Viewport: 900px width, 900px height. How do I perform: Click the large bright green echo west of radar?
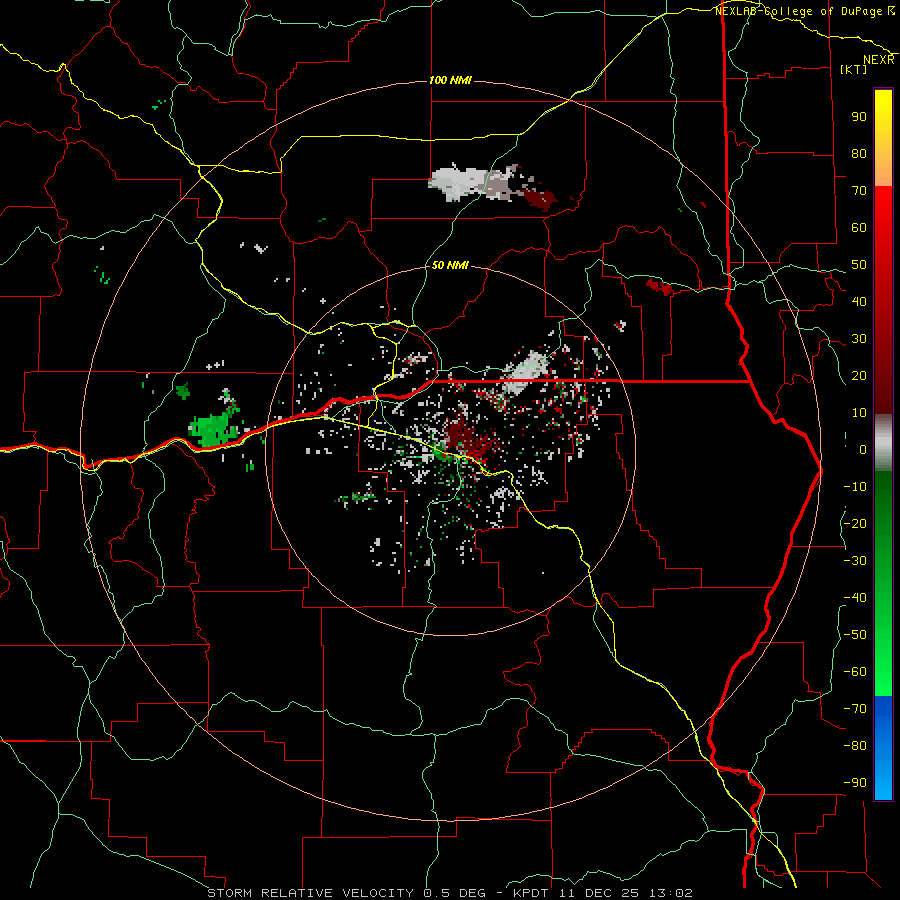pos(214,428)
